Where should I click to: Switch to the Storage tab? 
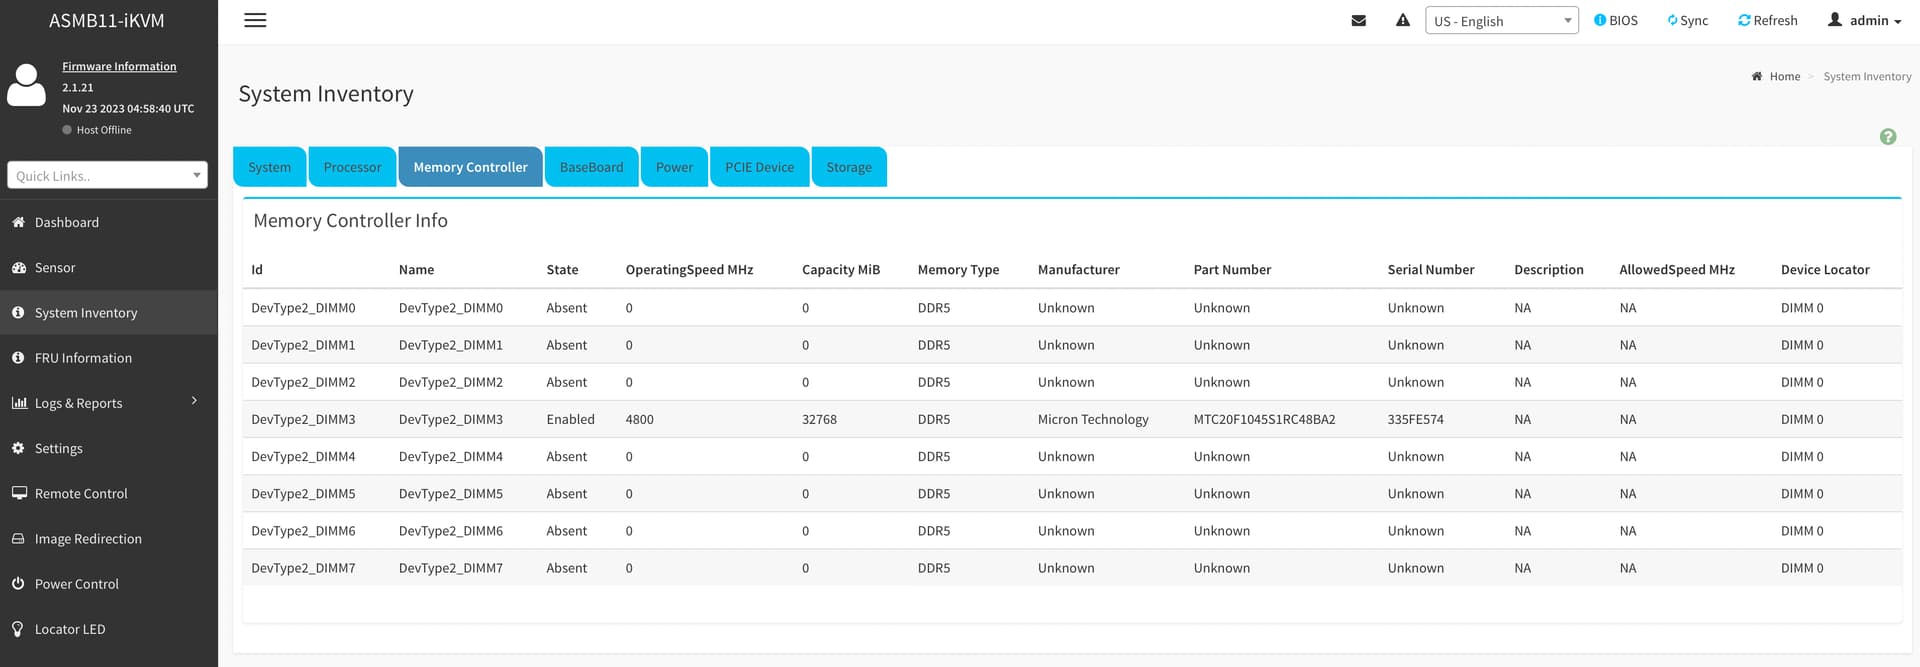coord(848,167)
